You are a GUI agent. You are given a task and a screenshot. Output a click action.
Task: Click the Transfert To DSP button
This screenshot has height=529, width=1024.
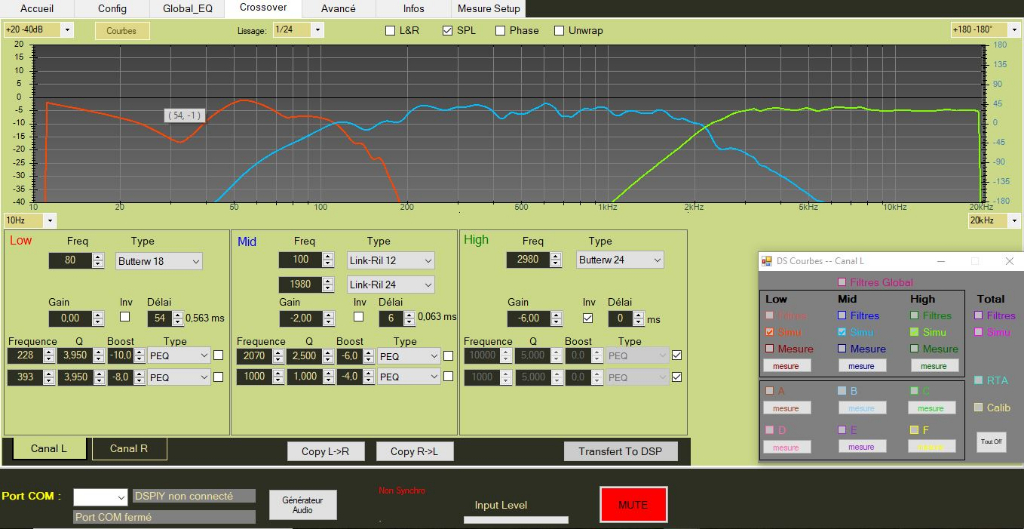pyautogui.click(x=620, y=451)
